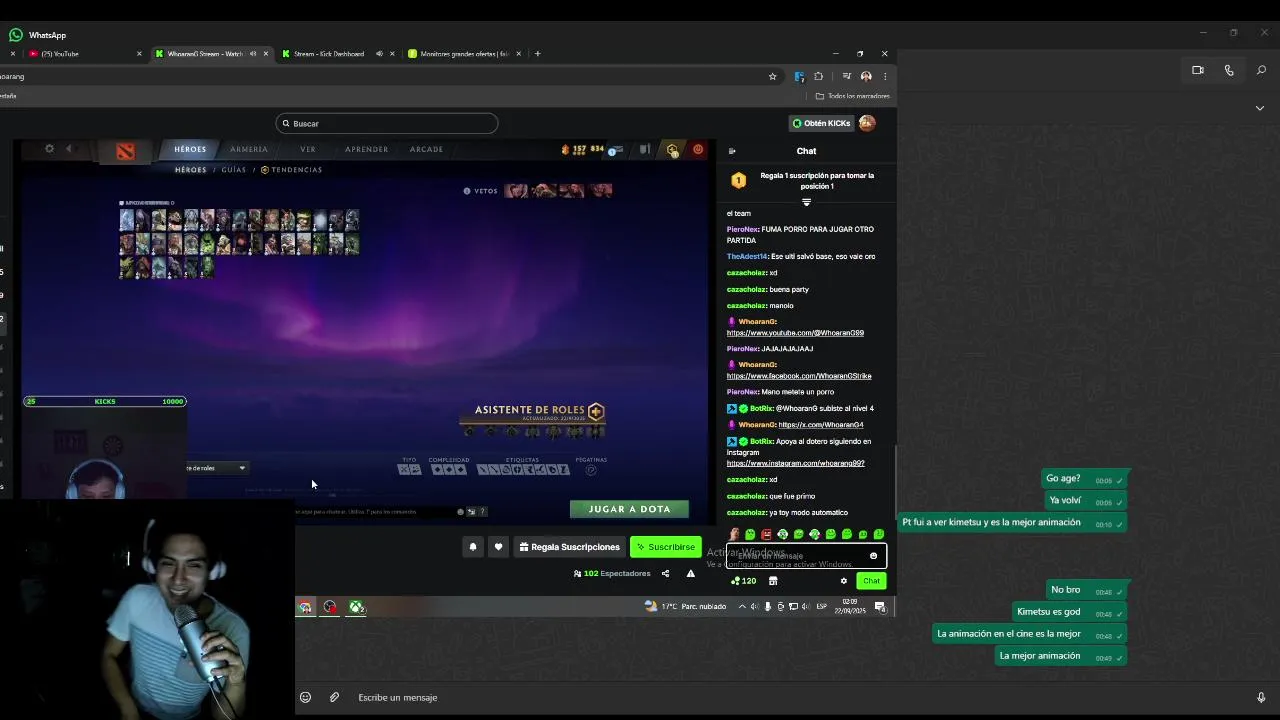The image size is (1280, 720).
Task: Open recorded taskbar weather widget
Action: click(685, 607)
